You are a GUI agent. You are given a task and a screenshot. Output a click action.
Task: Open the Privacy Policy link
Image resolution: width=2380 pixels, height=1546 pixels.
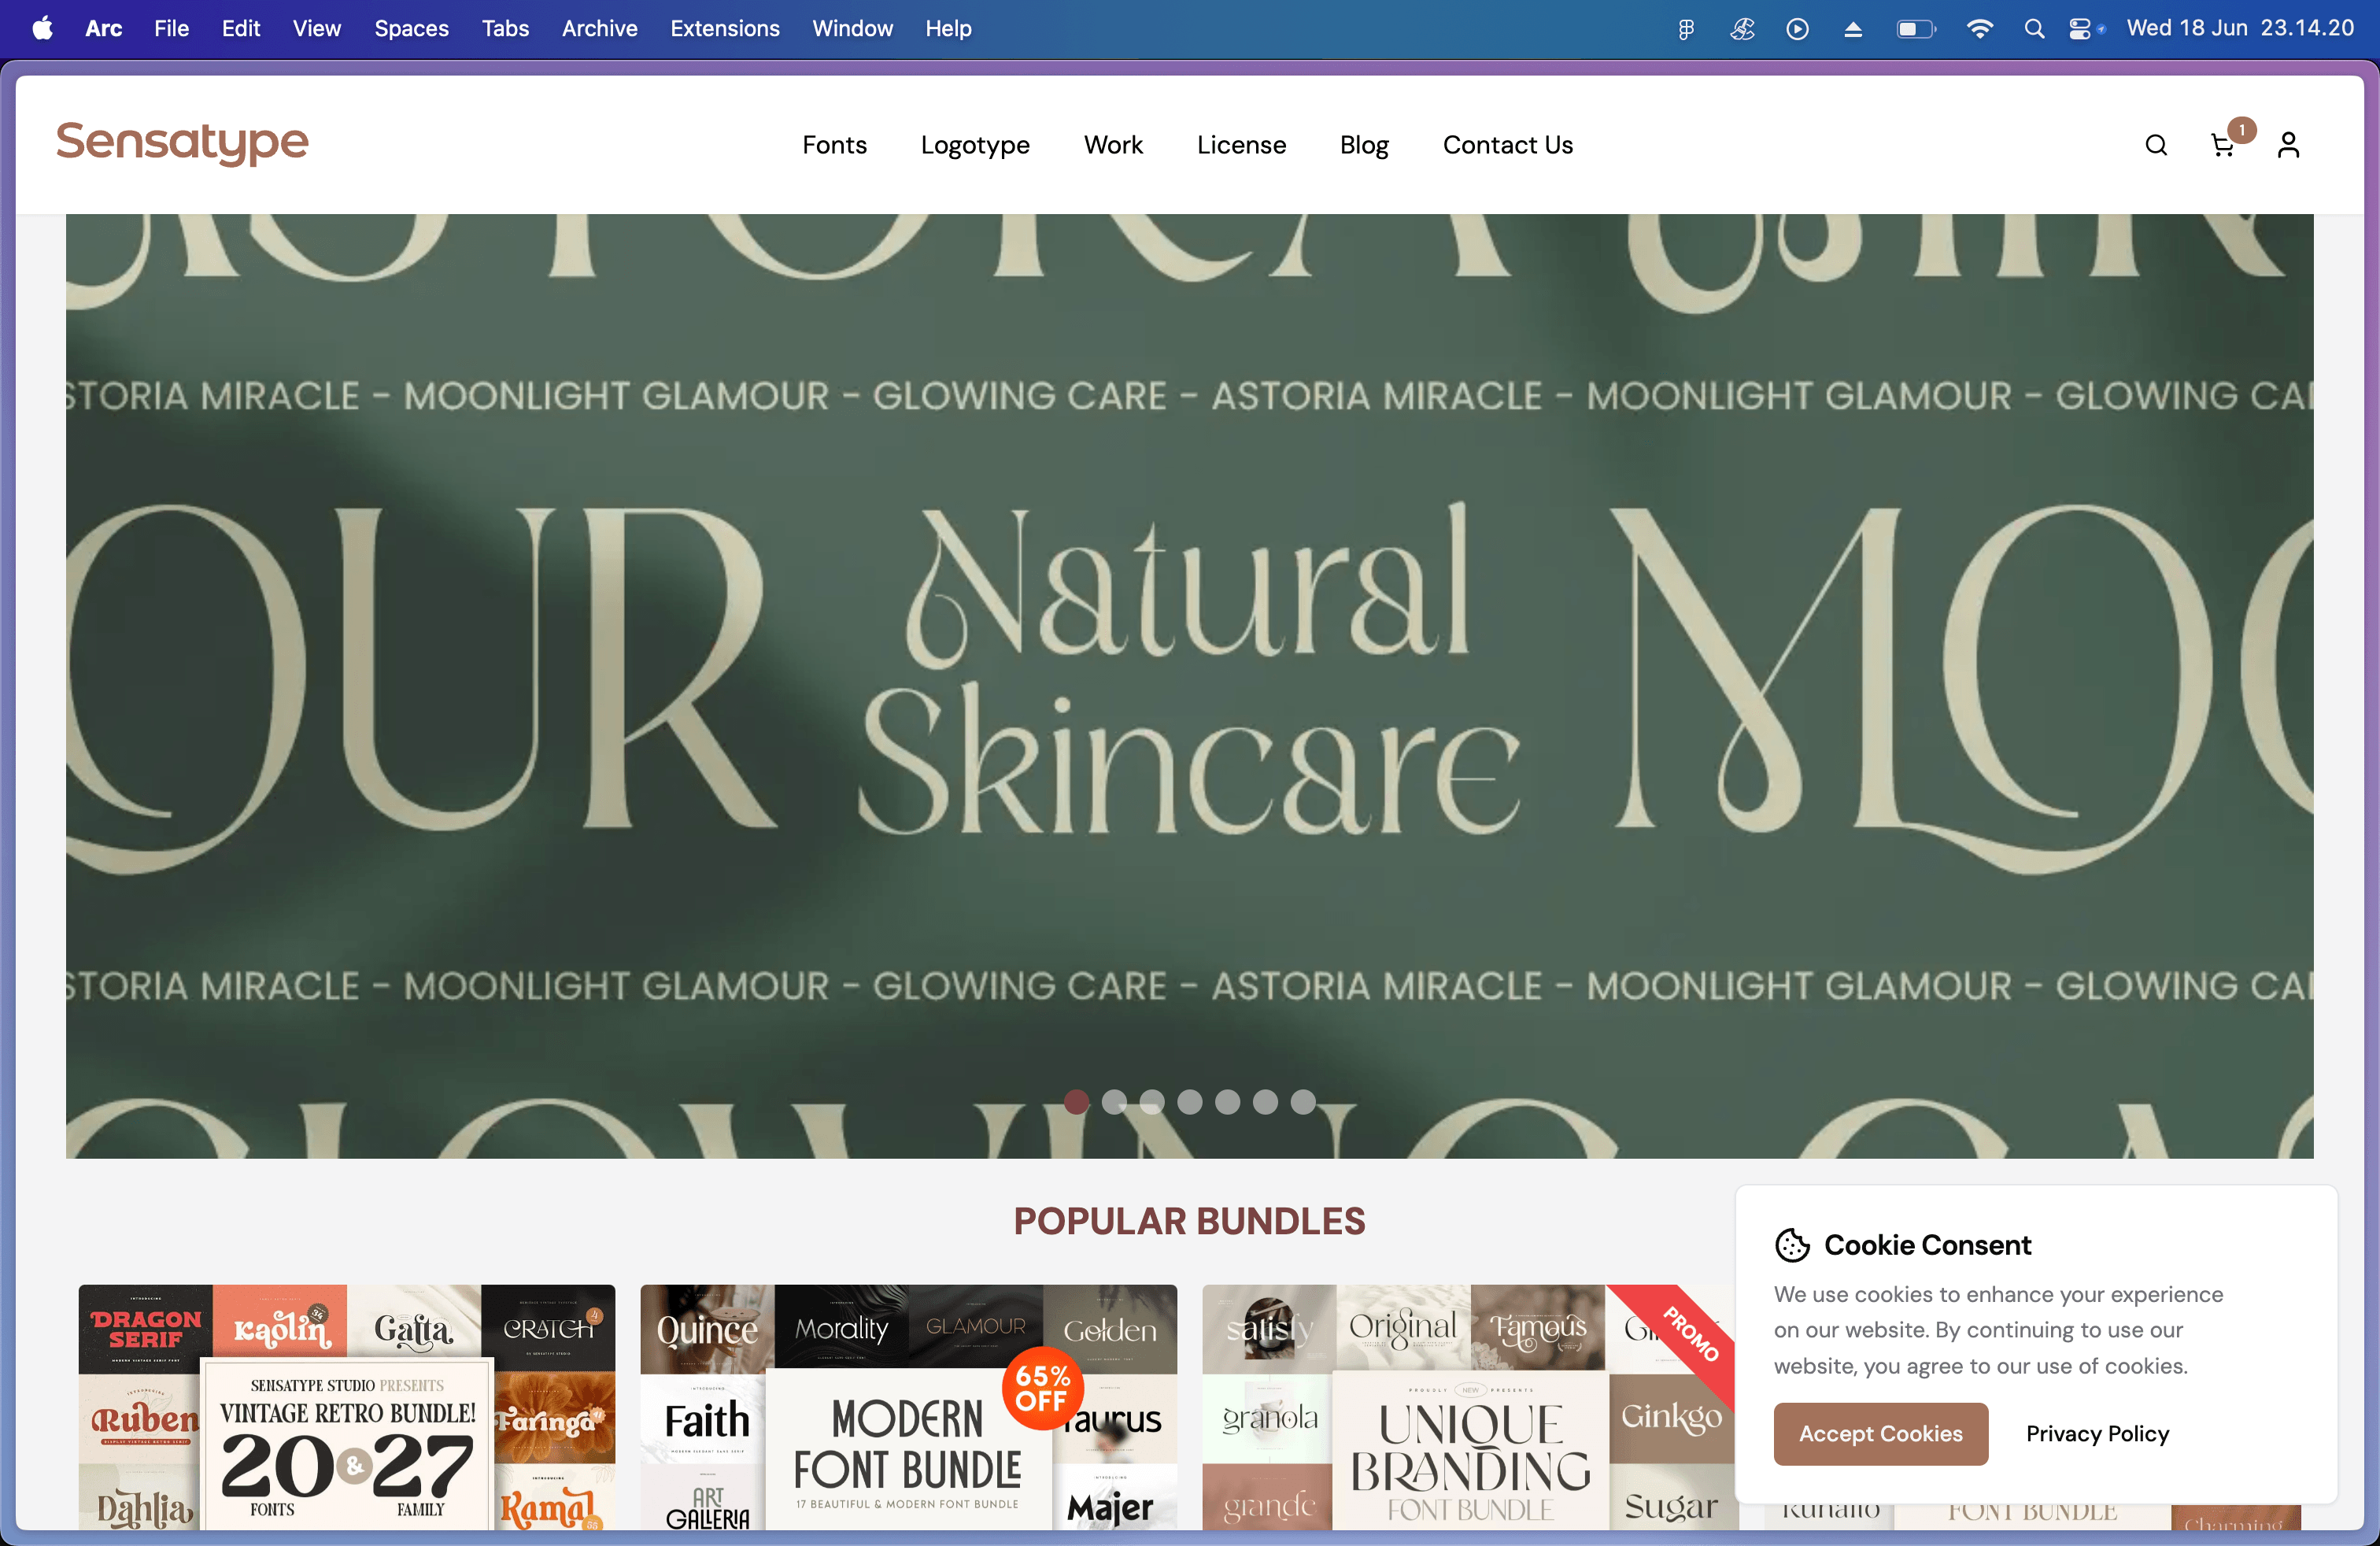tap(2097, 1433)
